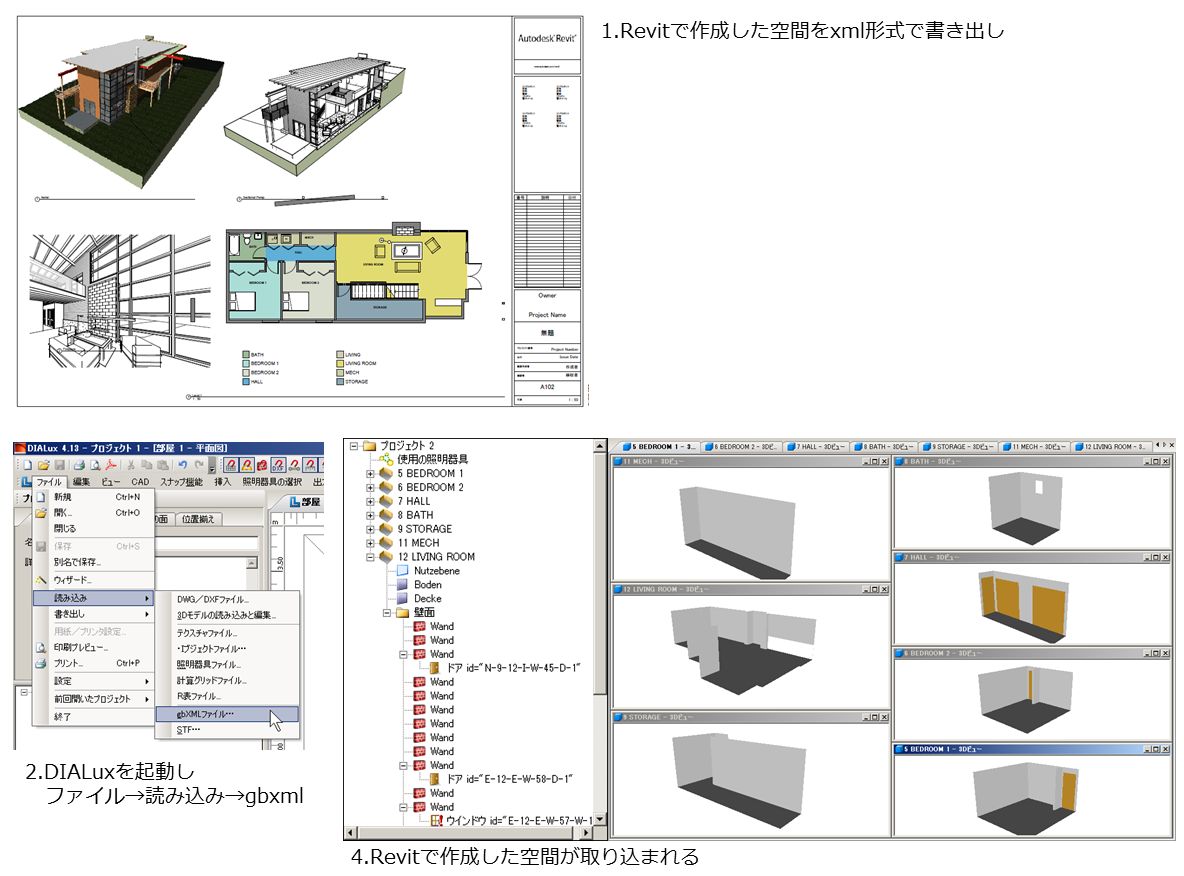Choose 読み込み in the File menu
Image resolution: width=1184 pixels, height=876 pixels.
[93, 598]
